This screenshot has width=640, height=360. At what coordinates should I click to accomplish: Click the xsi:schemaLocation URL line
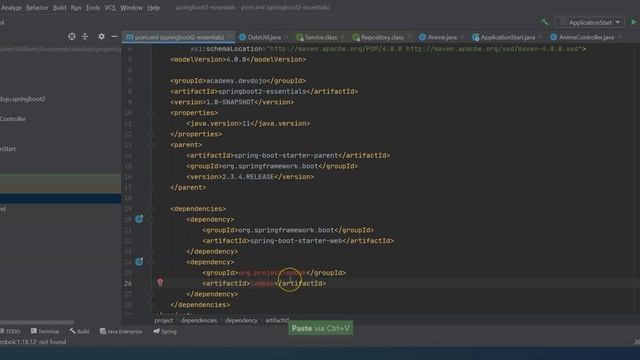click(388, 49)
